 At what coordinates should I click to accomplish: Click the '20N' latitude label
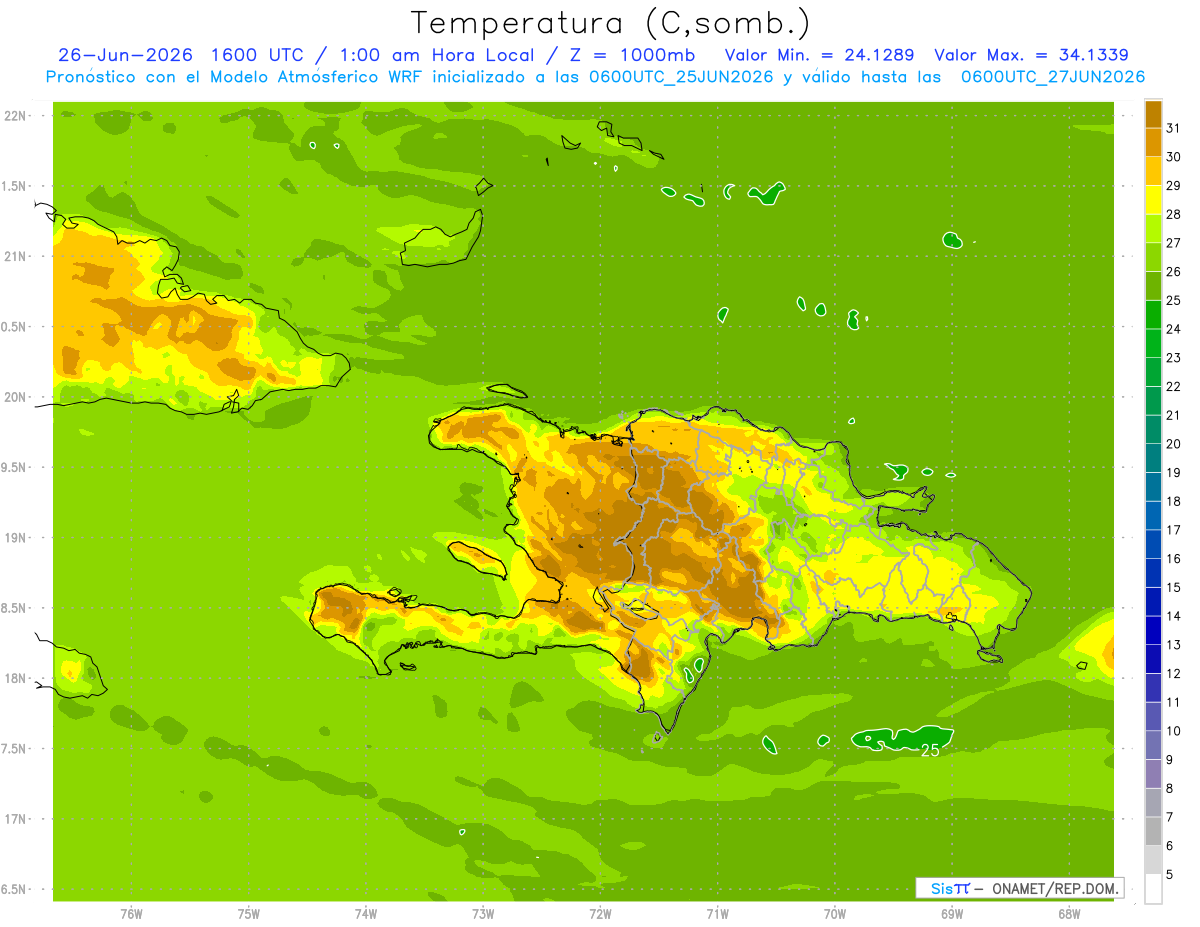pos(16,397)
